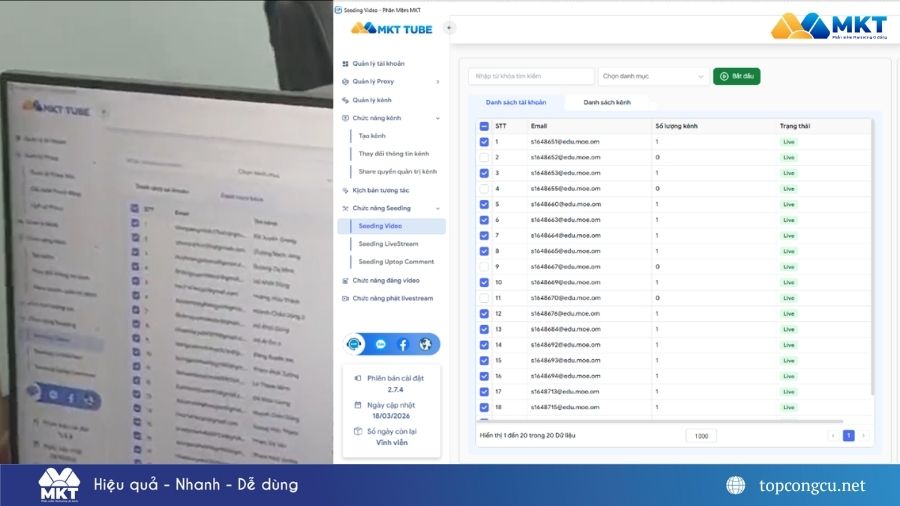Switch to Danh sách kênh tab

tap(607, 102)
